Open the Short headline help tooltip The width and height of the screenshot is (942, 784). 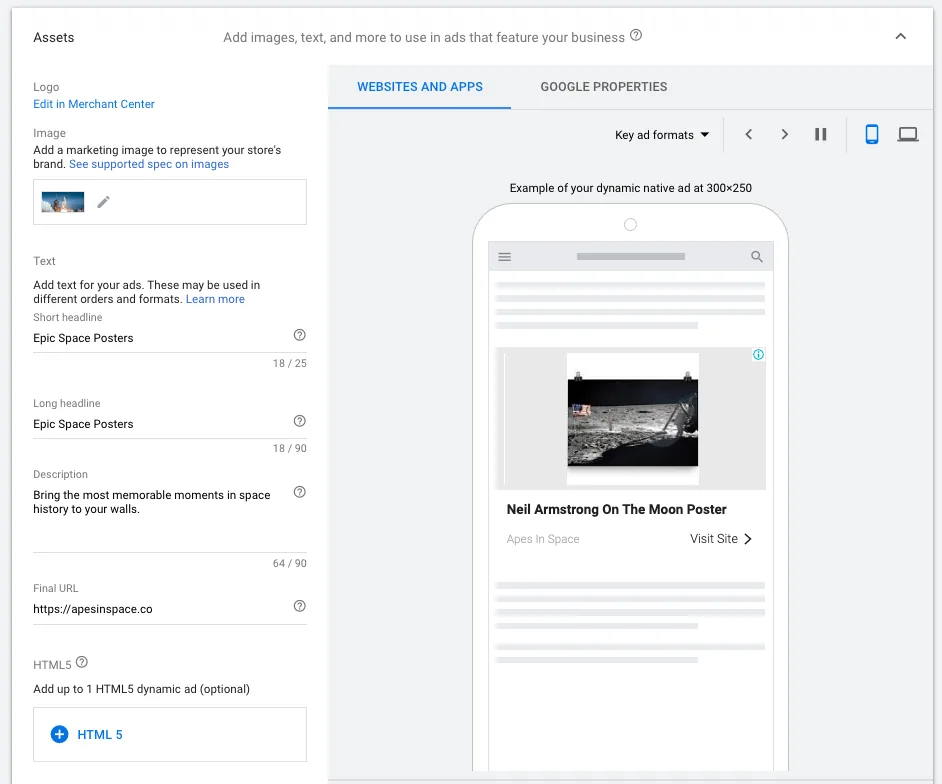(299, 335)
